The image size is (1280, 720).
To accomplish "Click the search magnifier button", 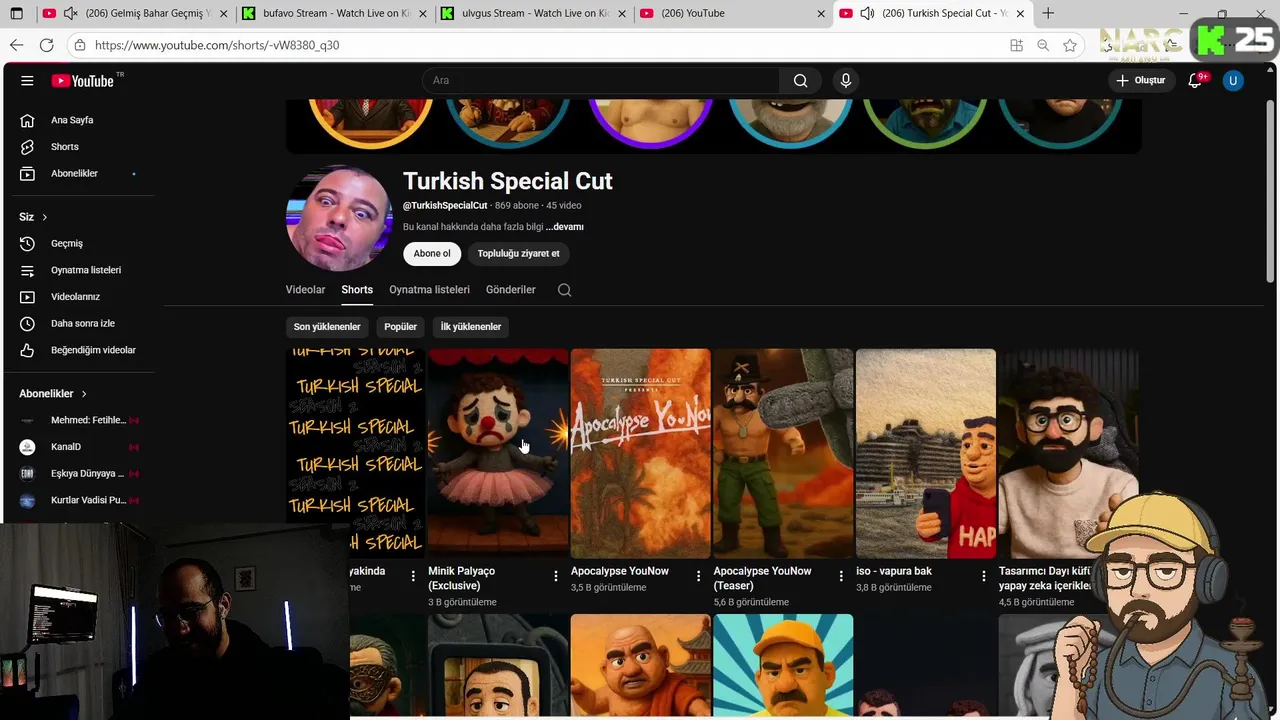I will (800, 81).
